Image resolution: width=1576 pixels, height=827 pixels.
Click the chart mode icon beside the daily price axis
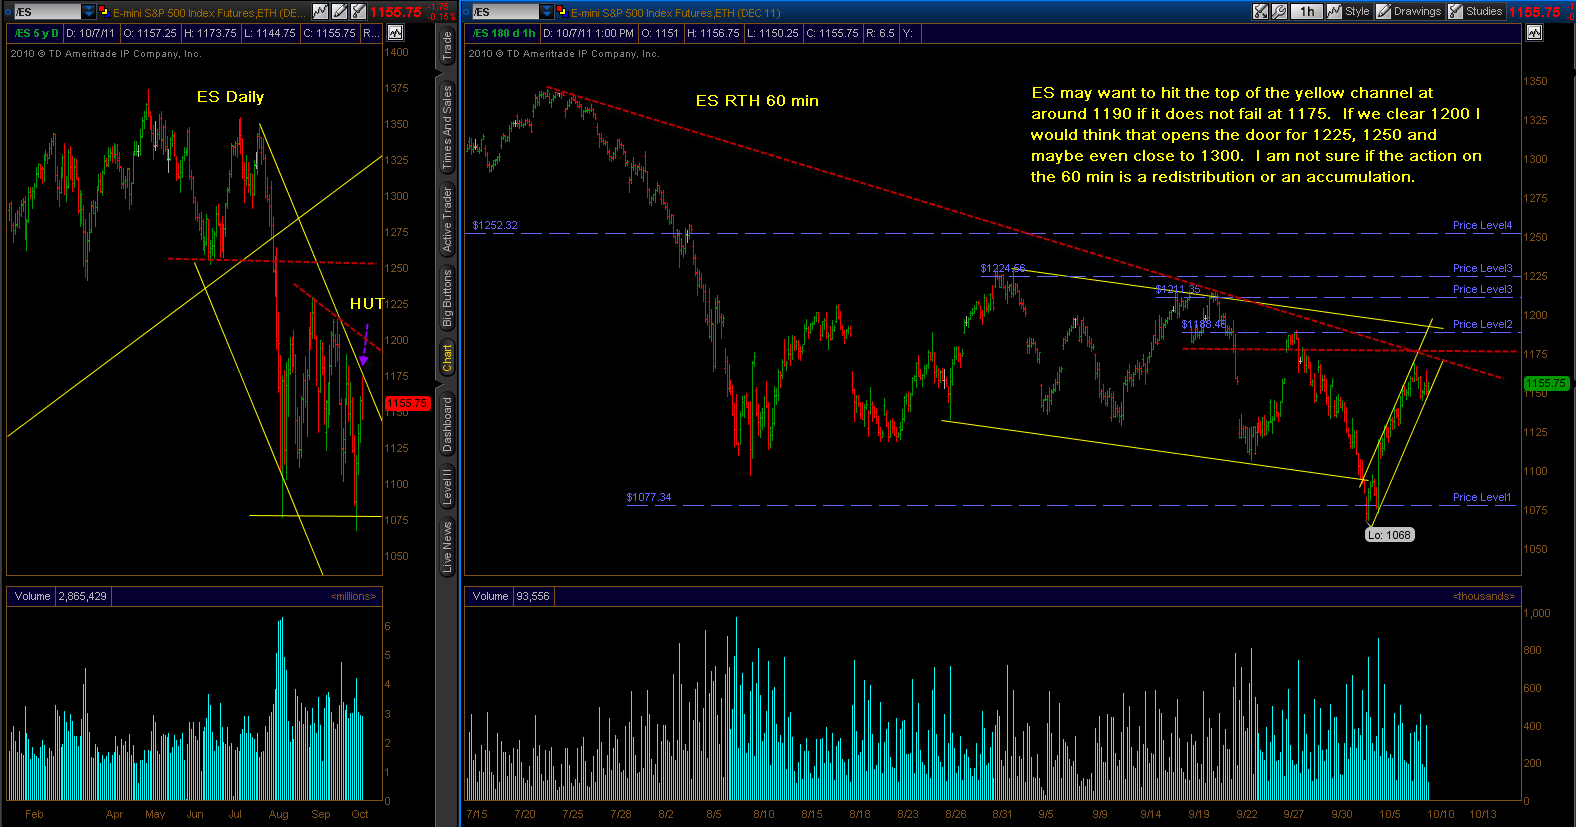click(x=395, y=33)
